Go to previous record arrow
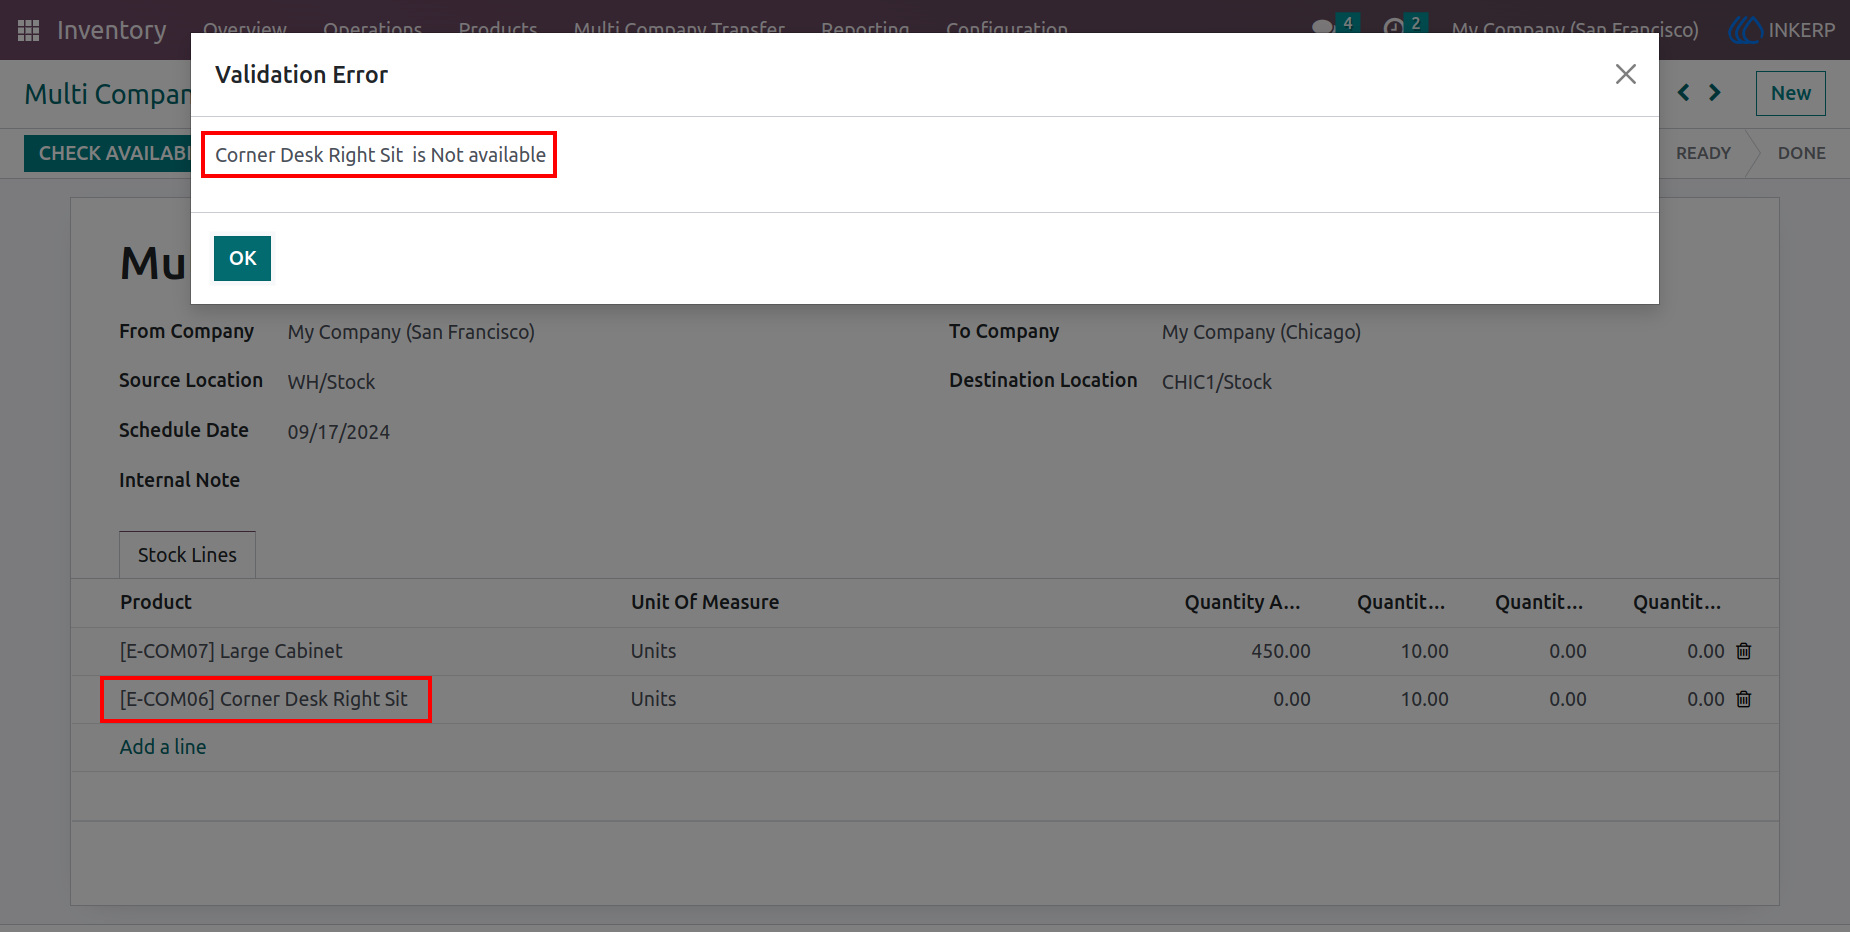Screen dimensions: 1850x932 [1684, 93]
